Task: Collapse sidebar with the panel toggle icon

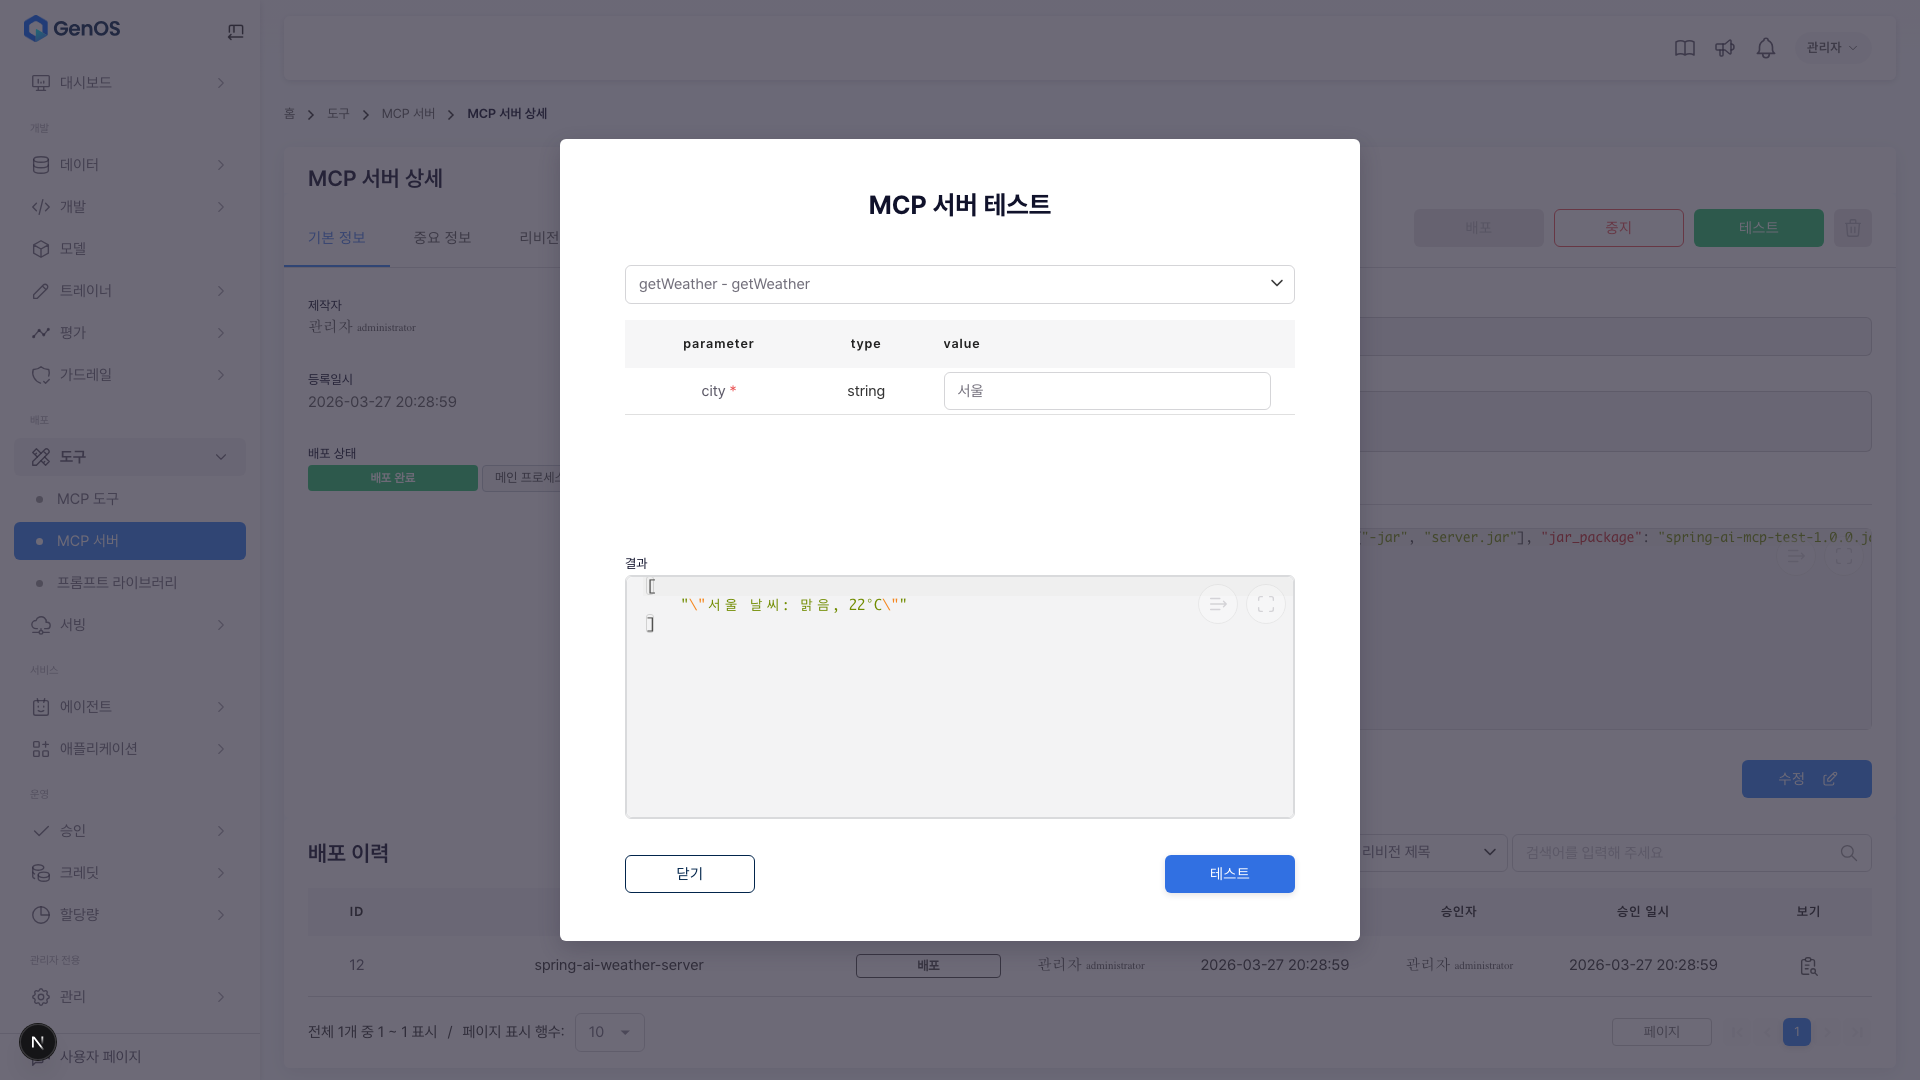Action: (x=236, y=32)
